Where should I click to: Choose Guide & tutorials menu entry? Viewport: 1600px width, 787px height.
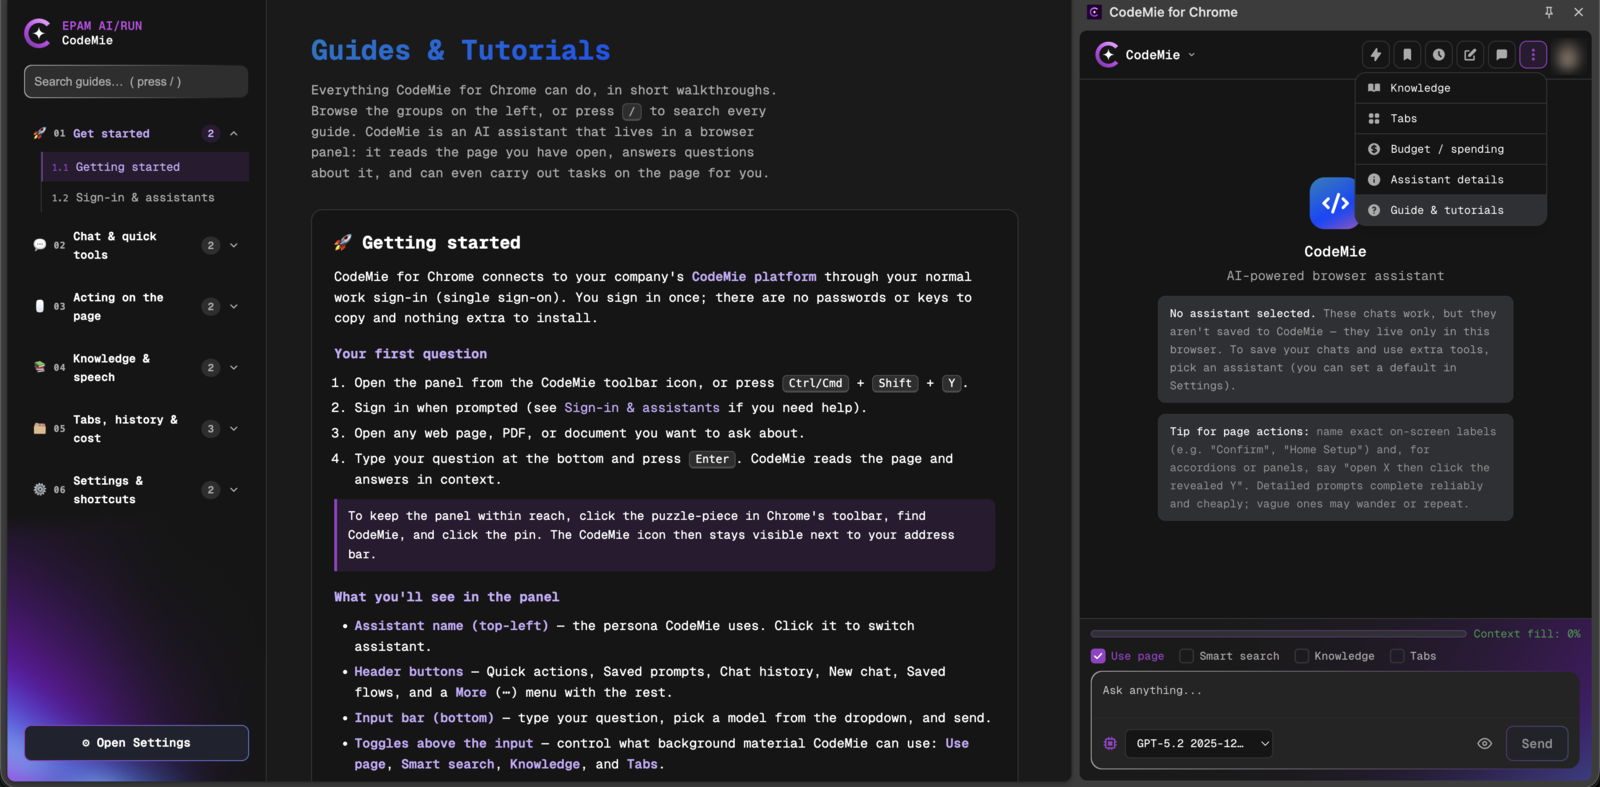point(1451,210)
